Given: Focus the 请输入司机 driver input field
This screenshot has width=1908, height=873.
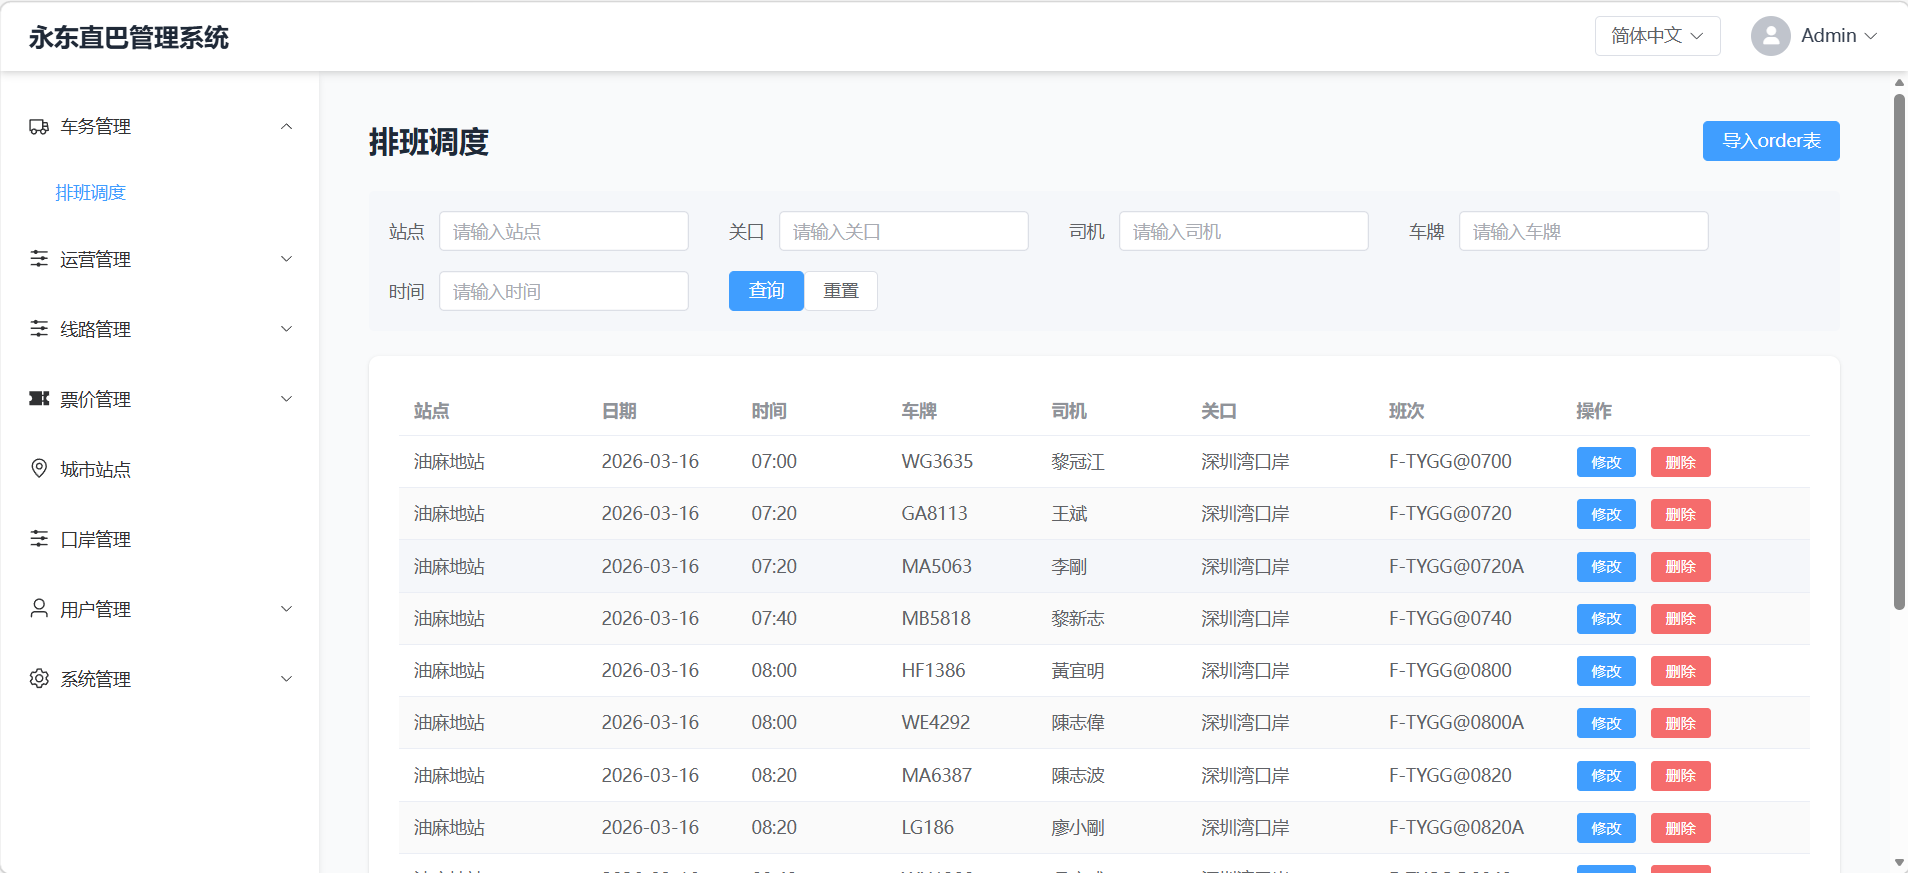Looking at the screenshot, I should tap(1243, 232).
